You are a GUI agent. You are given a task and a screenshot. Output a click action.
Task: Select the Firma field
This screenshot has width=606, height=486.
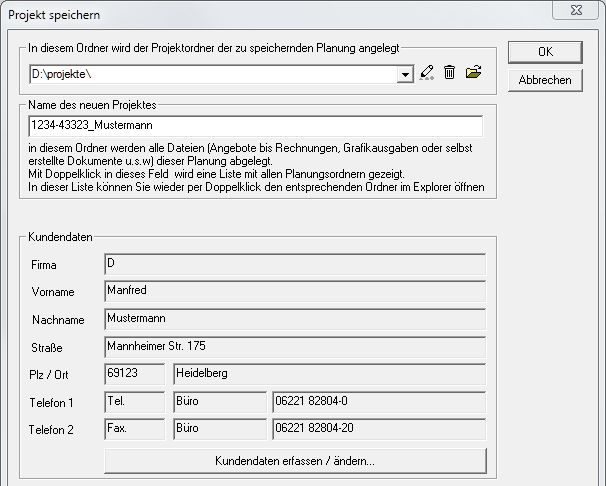294,264
